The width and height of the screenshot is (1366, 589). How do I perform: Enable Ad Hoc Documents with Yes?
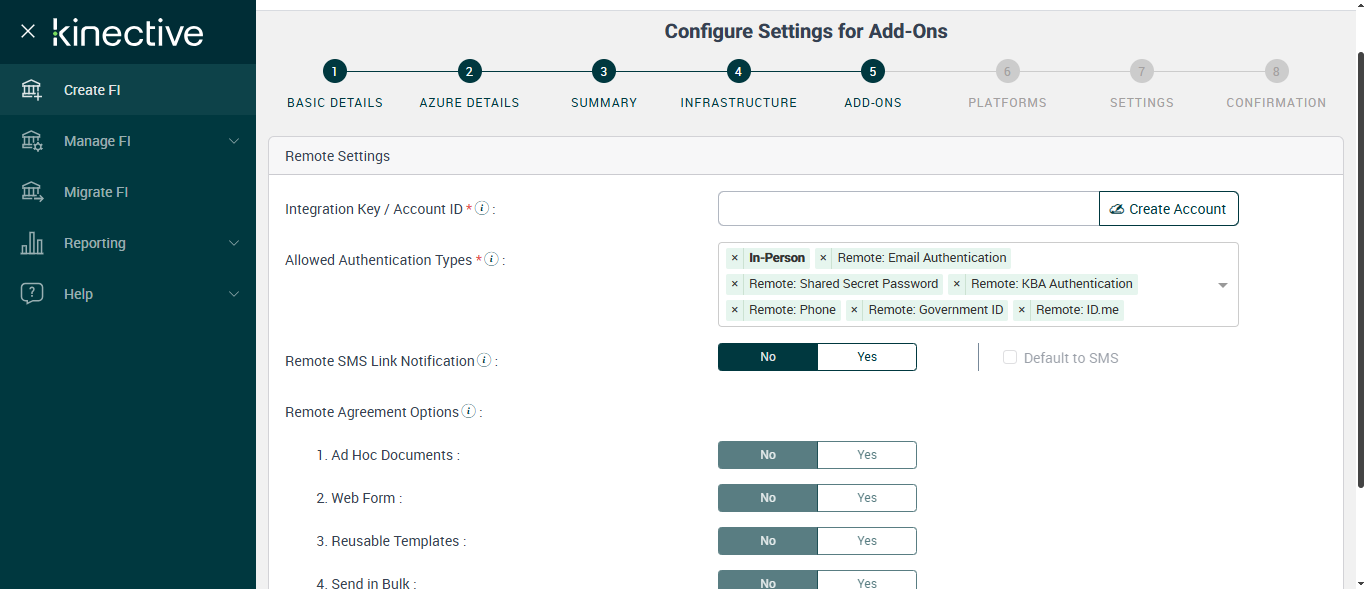(866, 455)
